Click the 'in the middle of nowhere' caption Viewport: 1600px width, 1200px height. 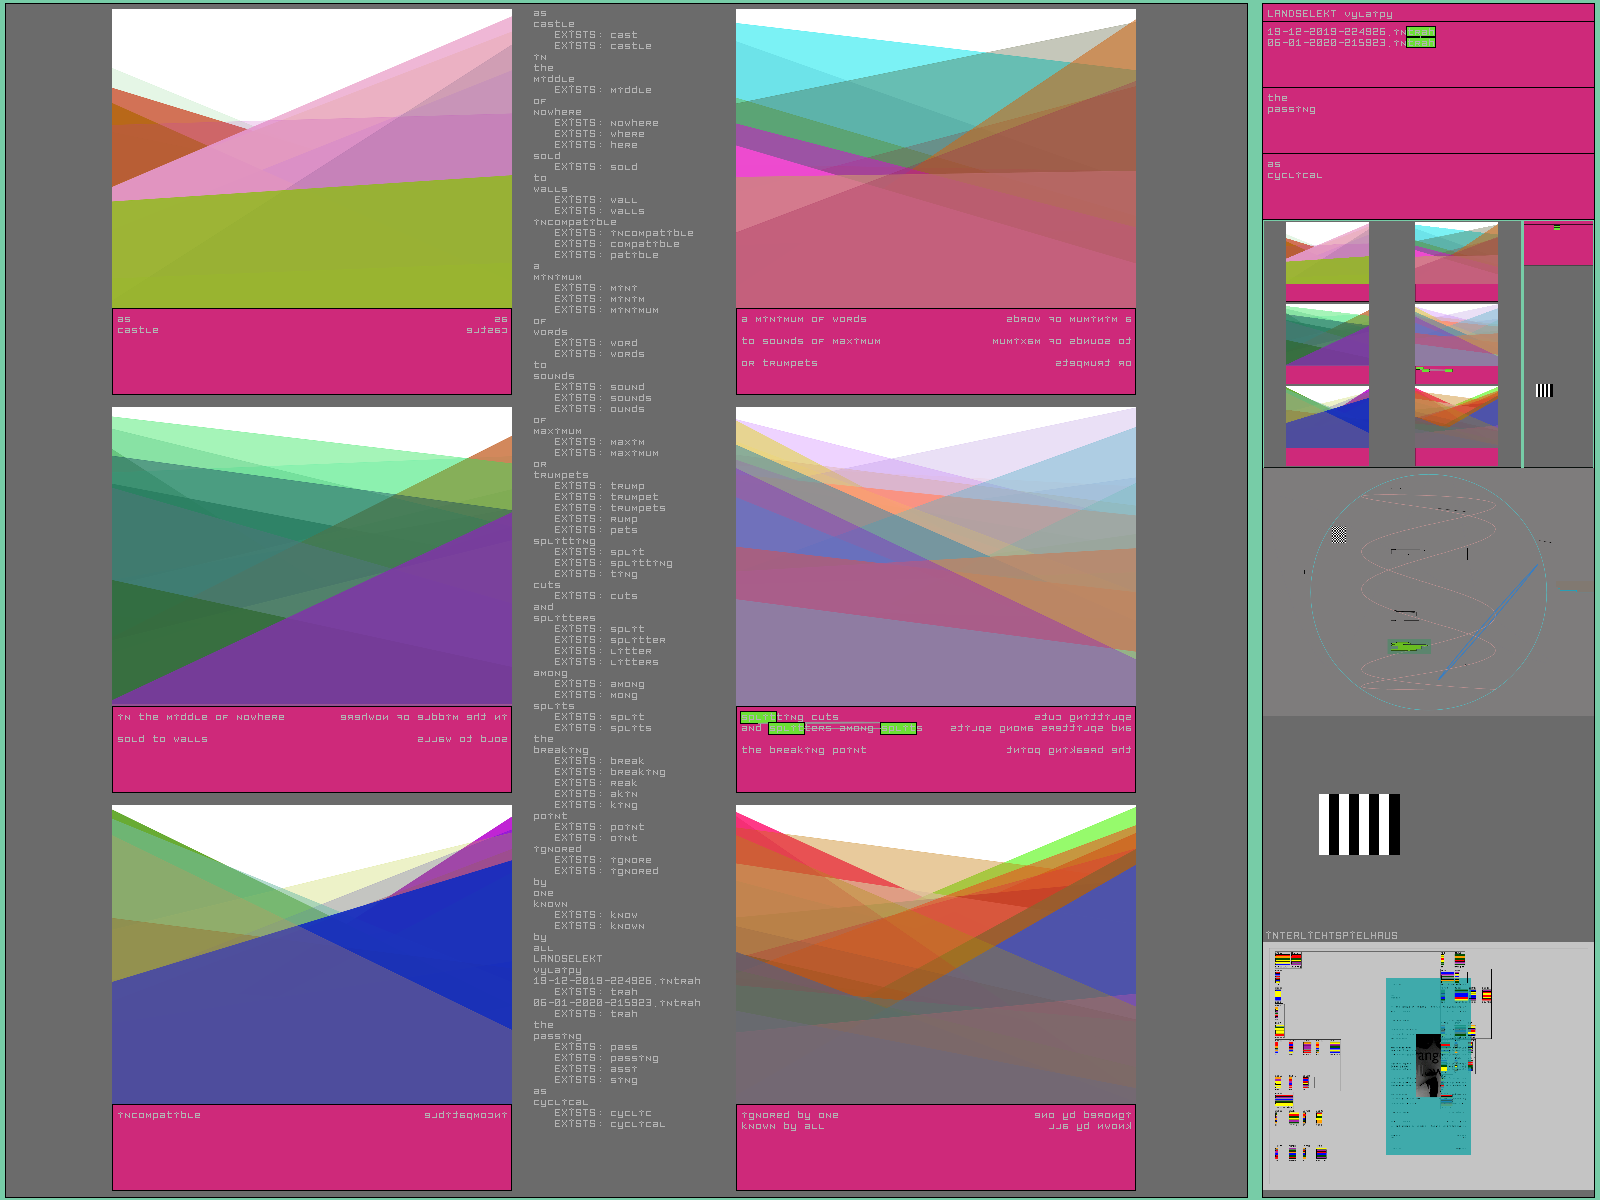click(x=201, y=717)
